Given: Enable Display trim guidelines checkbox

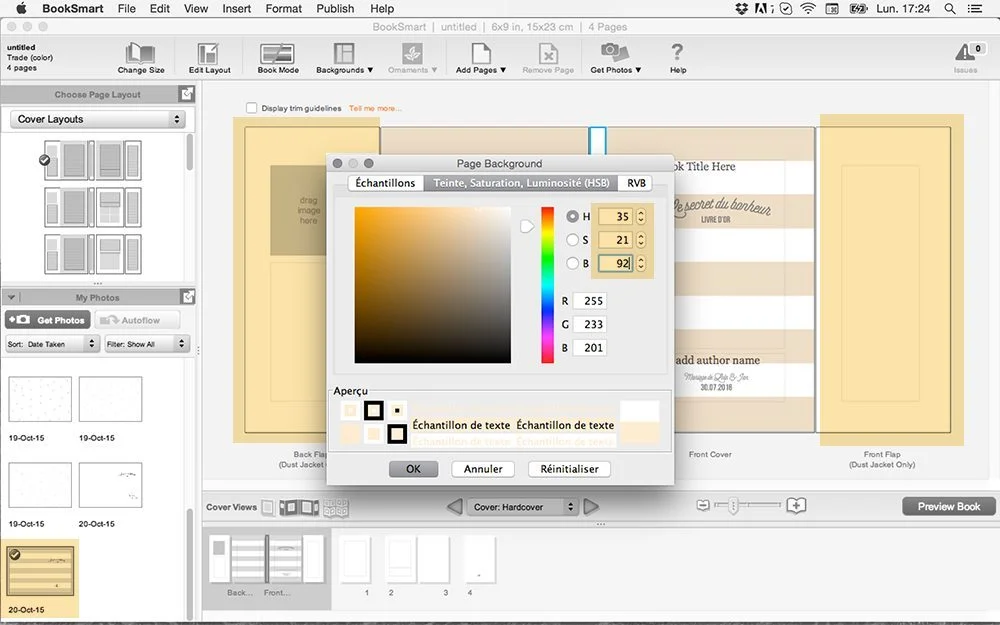Looking at the screenshot, I should coord(251,108).
